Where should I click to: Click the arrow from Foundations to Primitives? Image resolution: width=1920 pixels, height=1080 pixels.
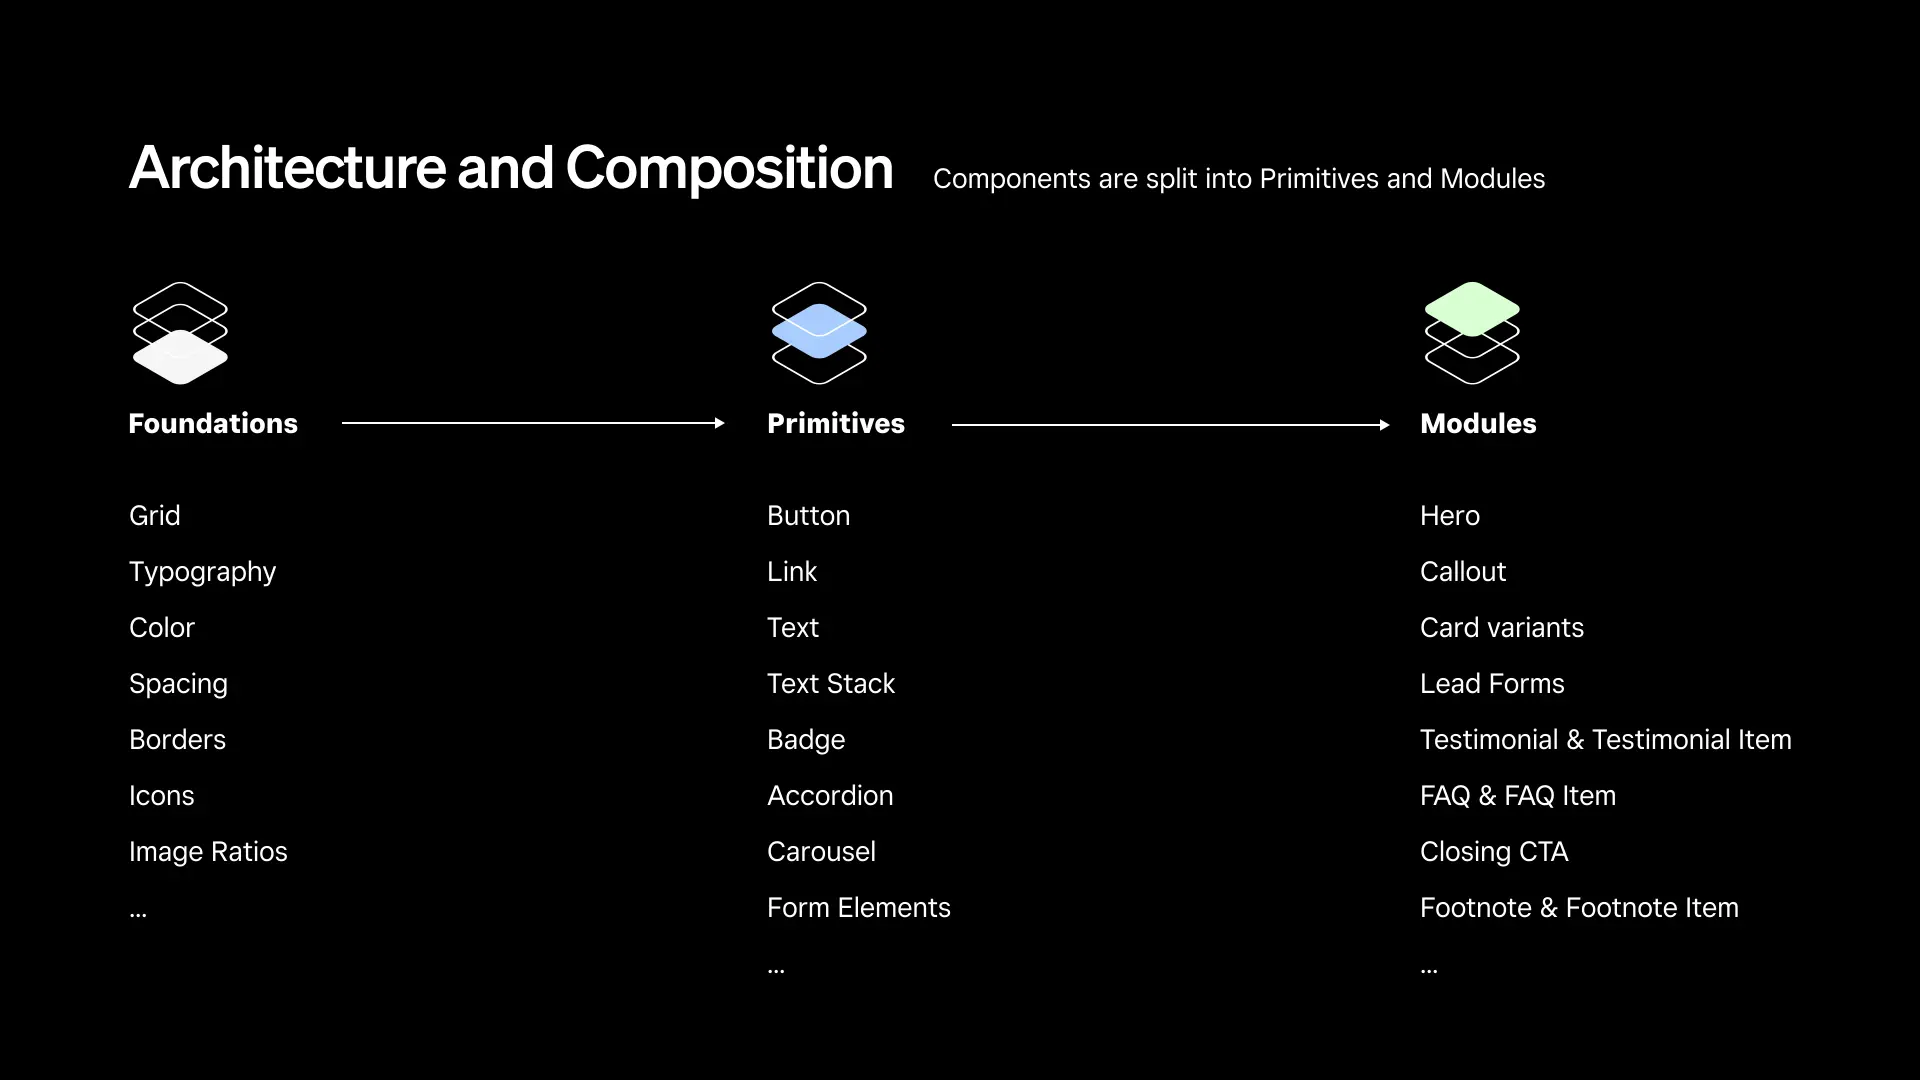(532, 423)
